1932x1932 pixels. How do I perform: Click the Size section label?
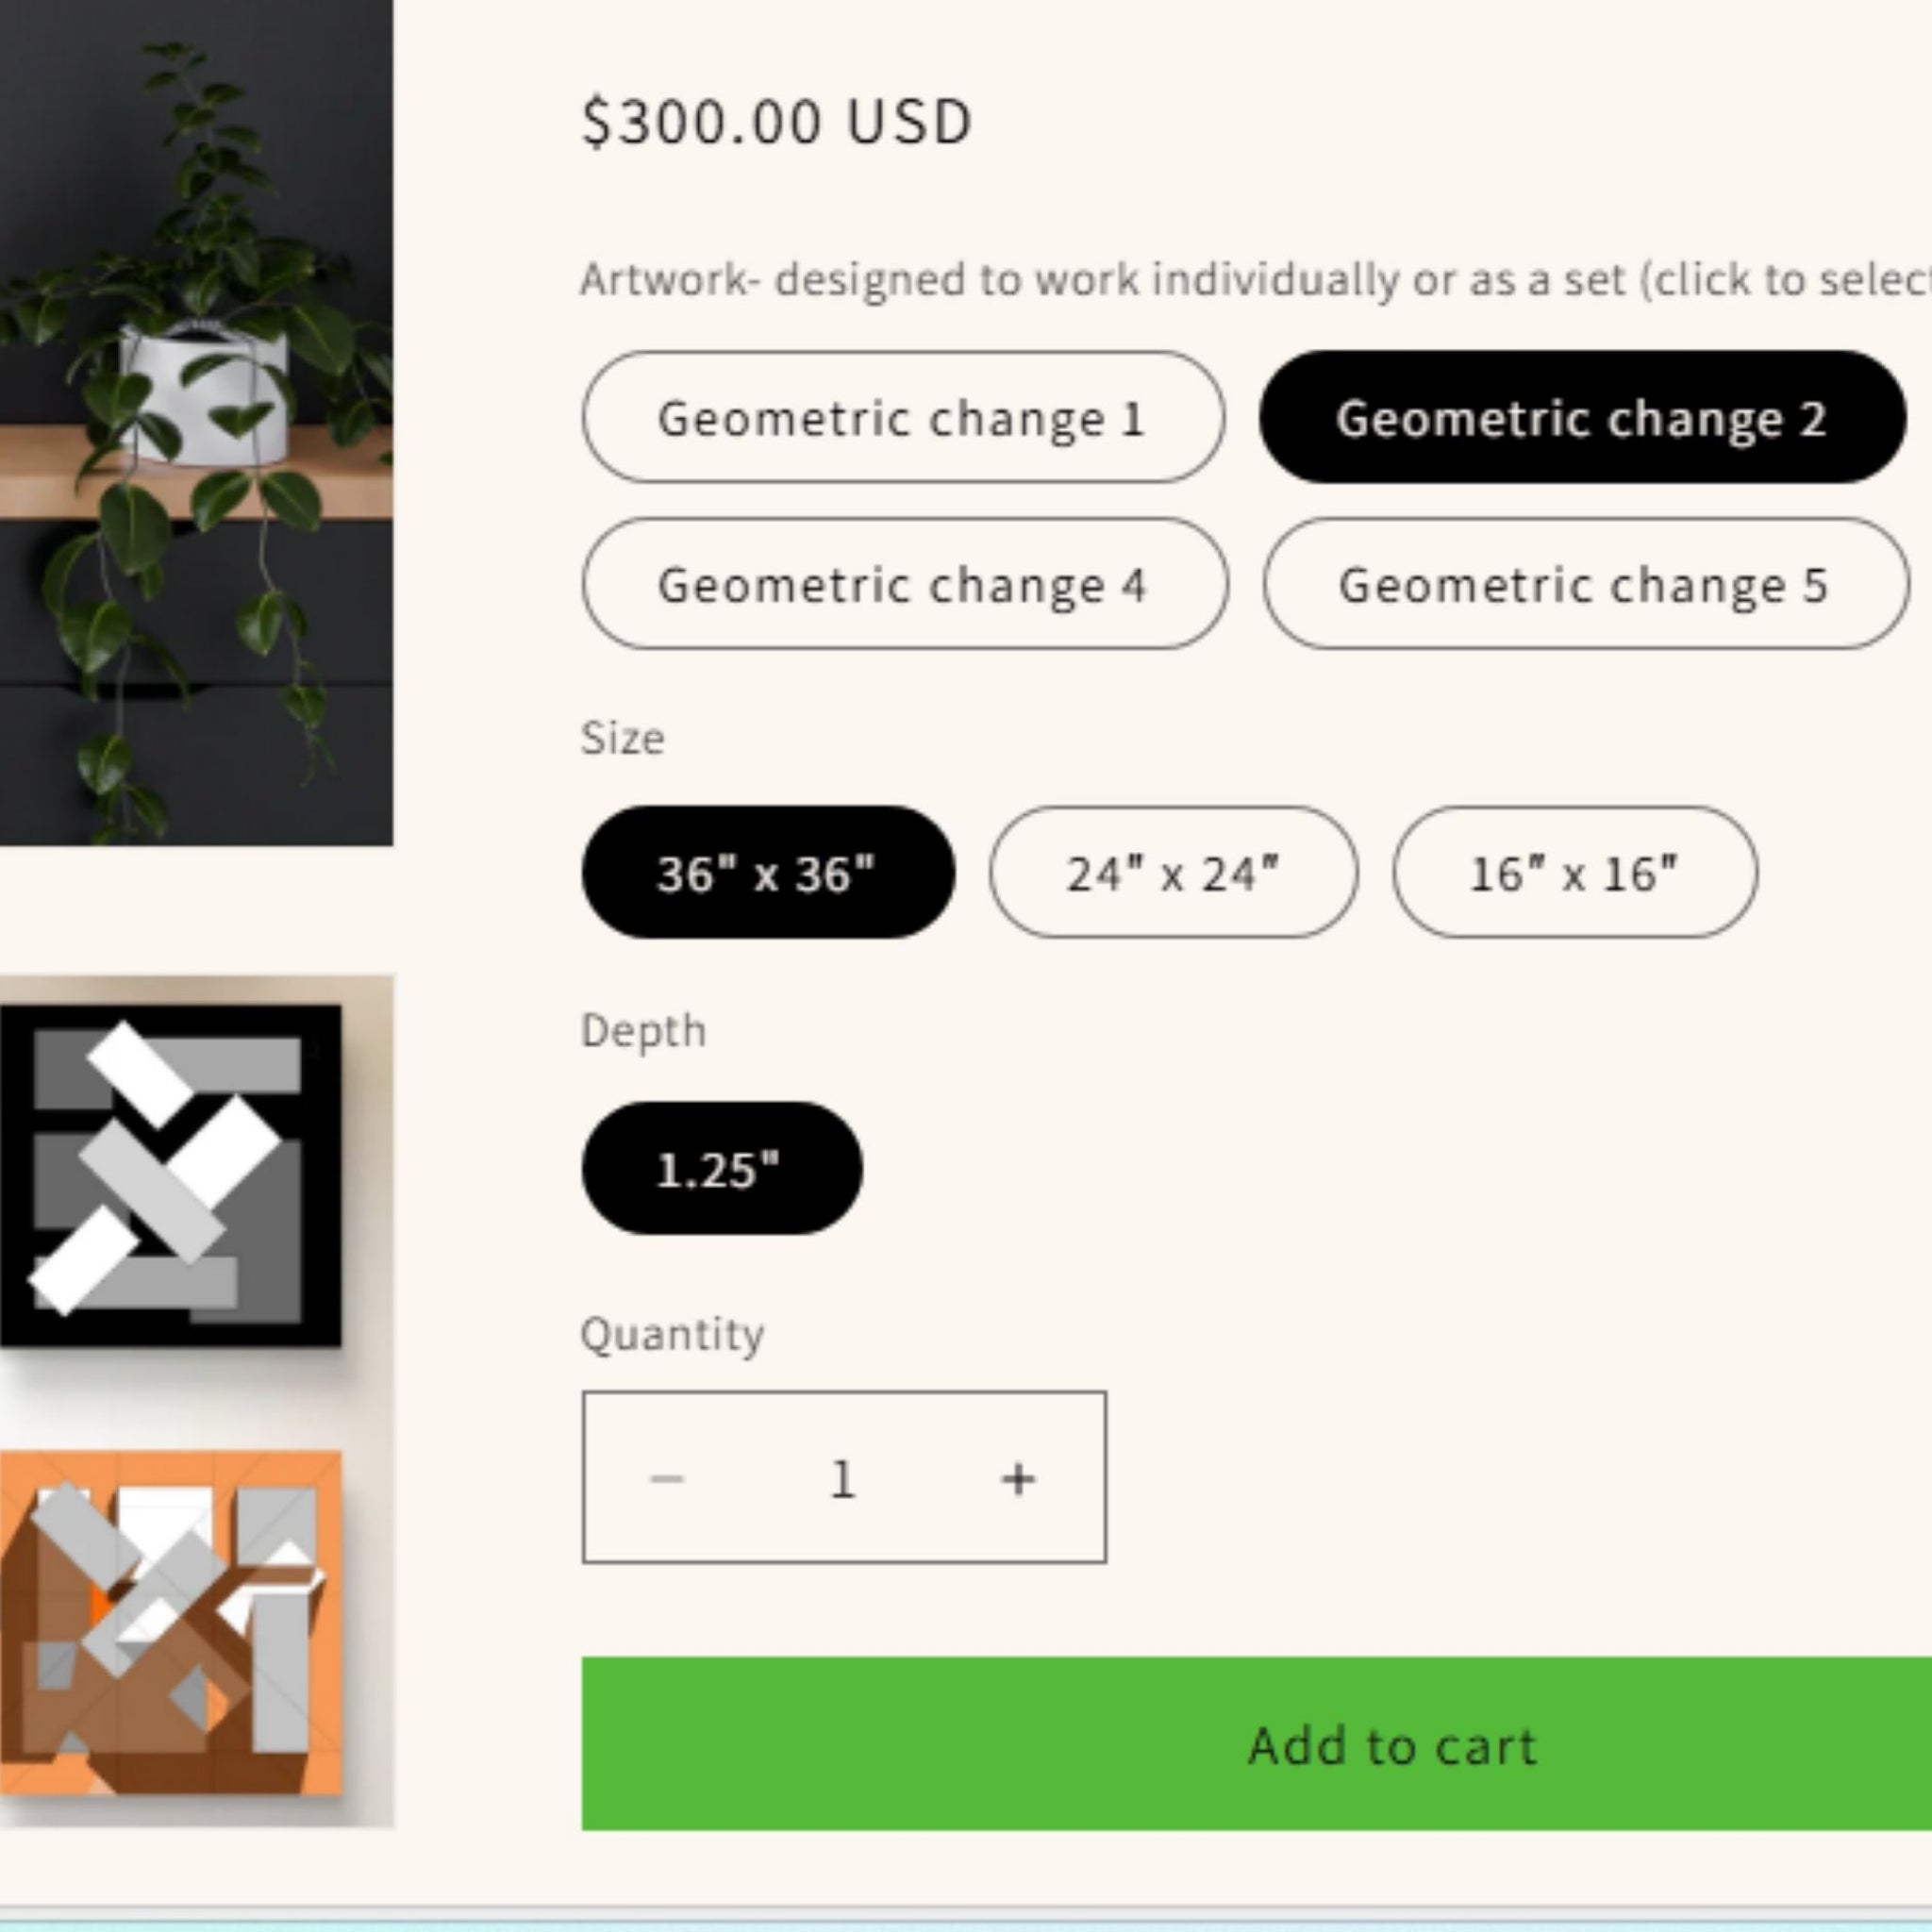[x=621, y=737]
